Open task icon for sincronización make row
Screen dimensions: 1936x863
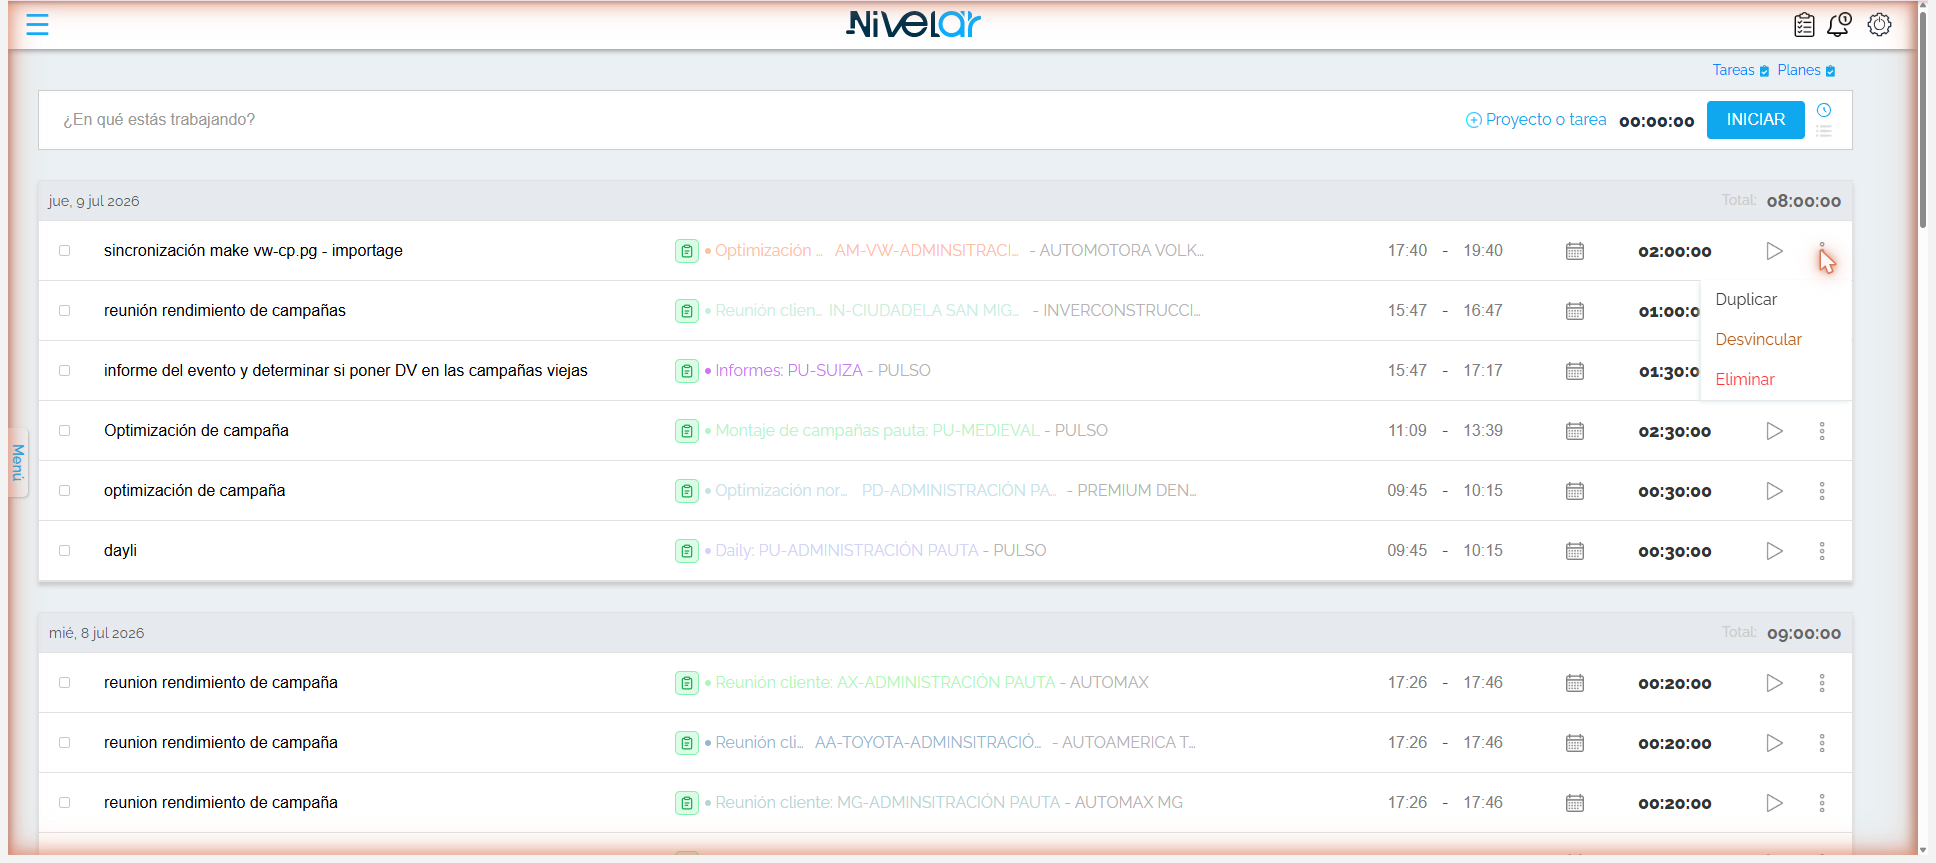point(687,251)
